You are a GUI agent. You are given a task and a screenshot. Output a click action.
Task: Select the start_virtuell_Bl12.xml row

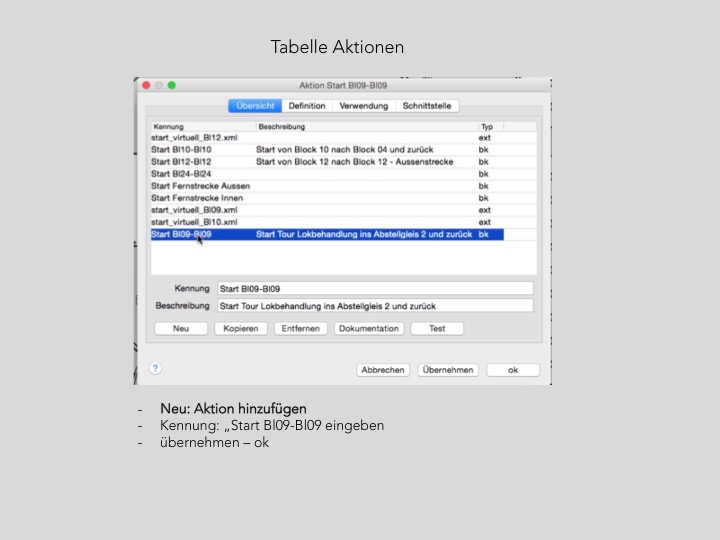tap(194, 137)
